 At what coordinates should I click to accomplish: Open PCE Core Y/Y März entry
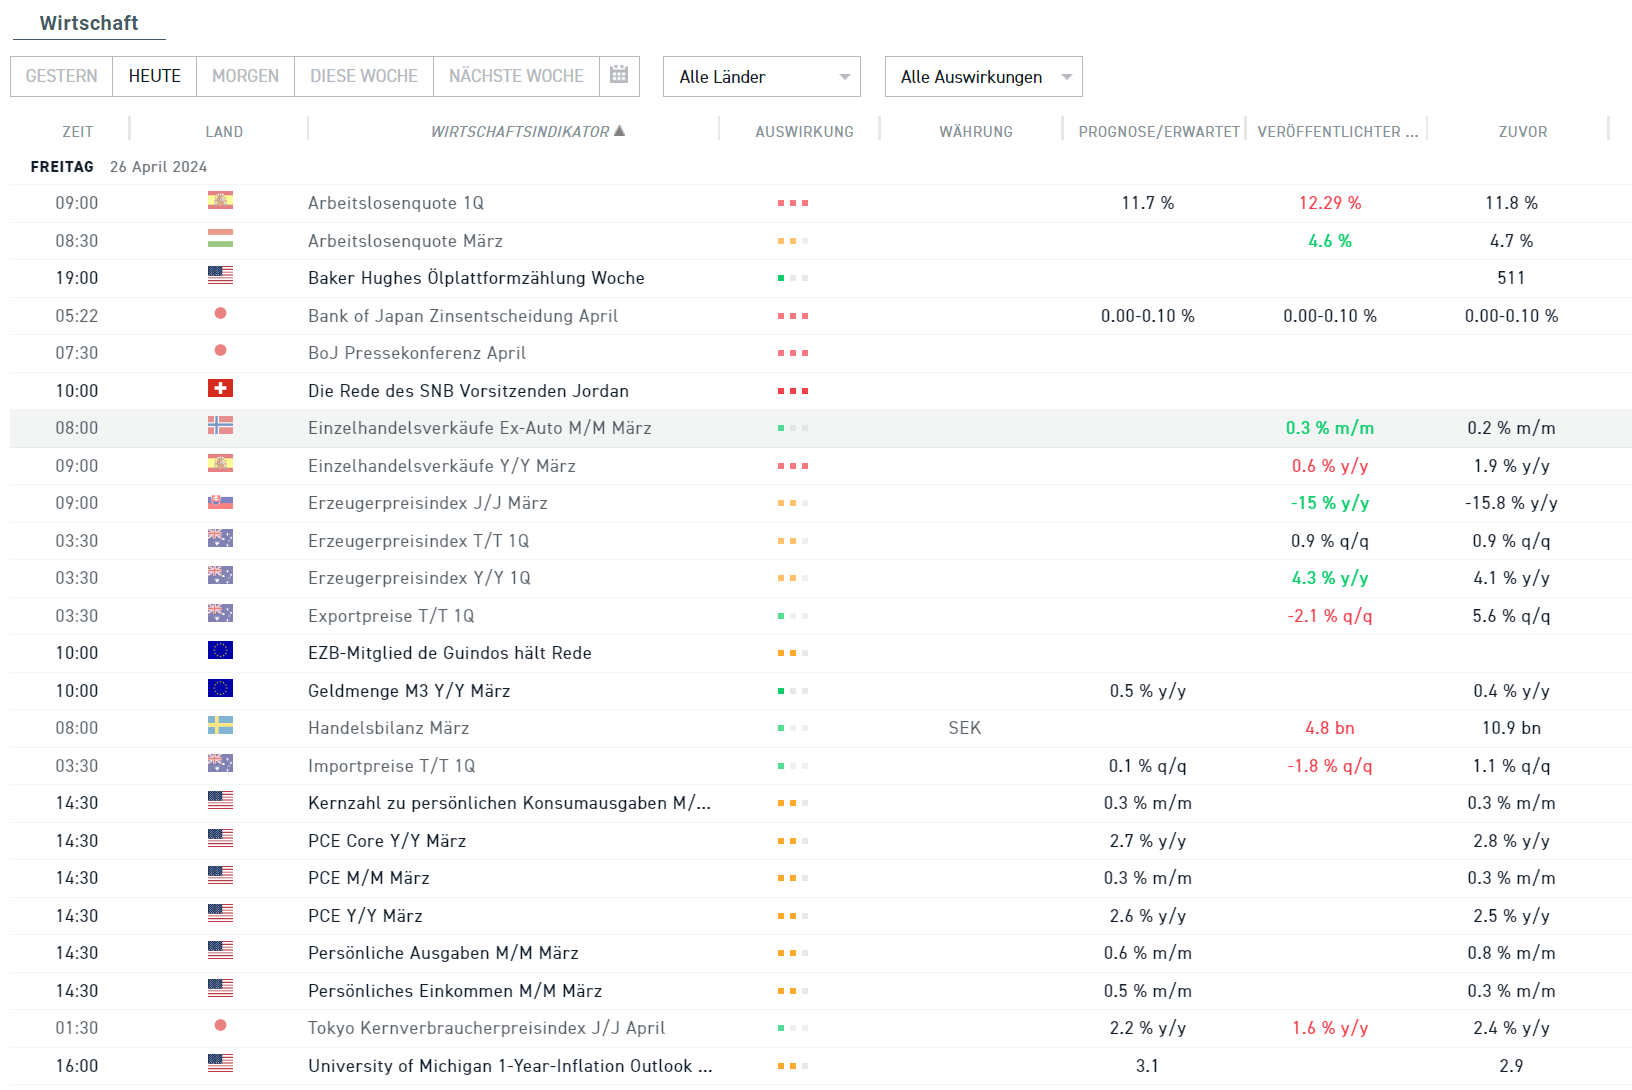[x=386, y=841]
